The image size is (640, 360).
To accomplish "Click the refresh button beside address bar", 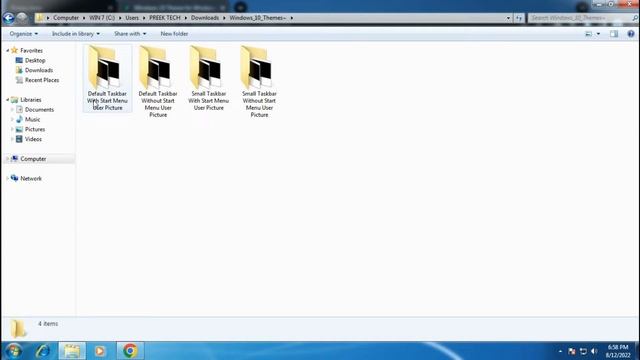I will tap(519, 18).
